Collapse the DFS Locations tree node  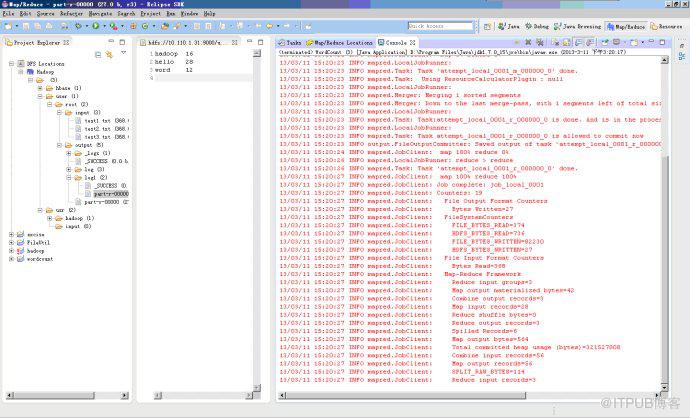pyautogui.click(x=11, y=64)
